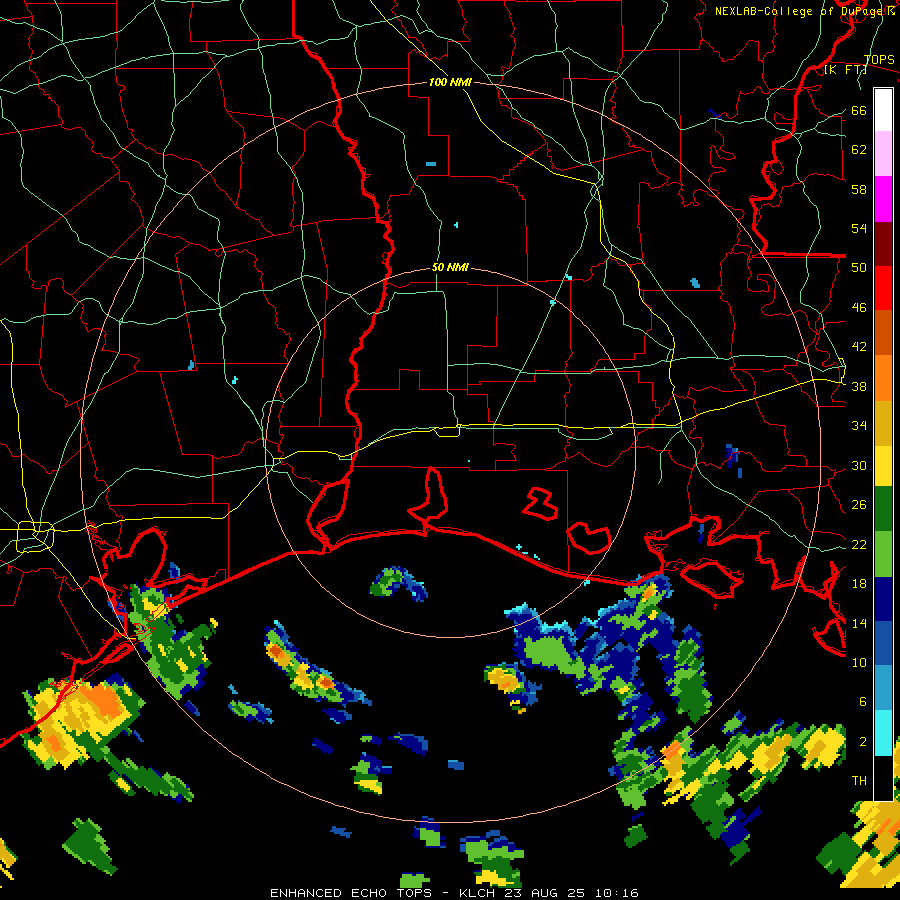Screen dimensions: 900x900
Task: Click the '100 NMI' range ring label
Action: 450,83
